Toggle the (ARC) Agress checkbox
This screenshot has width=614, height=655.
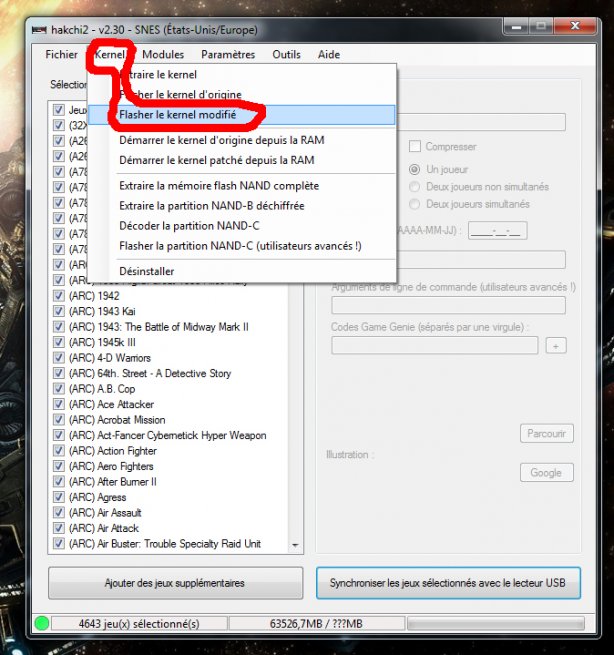click(x=58, y=497)
